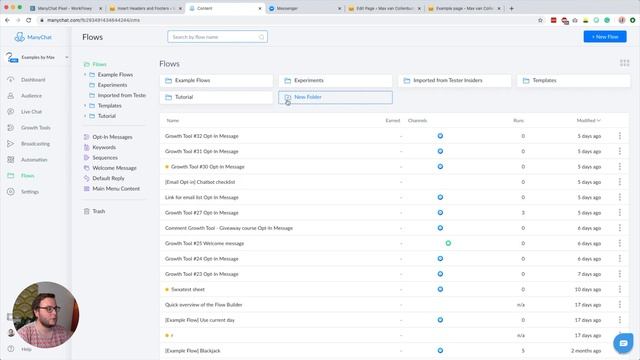Open Automation in the sidebar

[x=34, y=160]
